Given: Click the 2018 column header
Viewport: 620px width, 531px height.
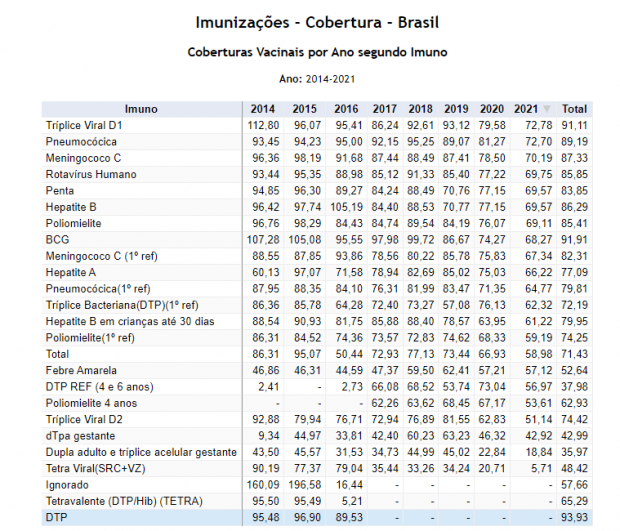Looking at the screenshot, I should (x=420, y=109).
